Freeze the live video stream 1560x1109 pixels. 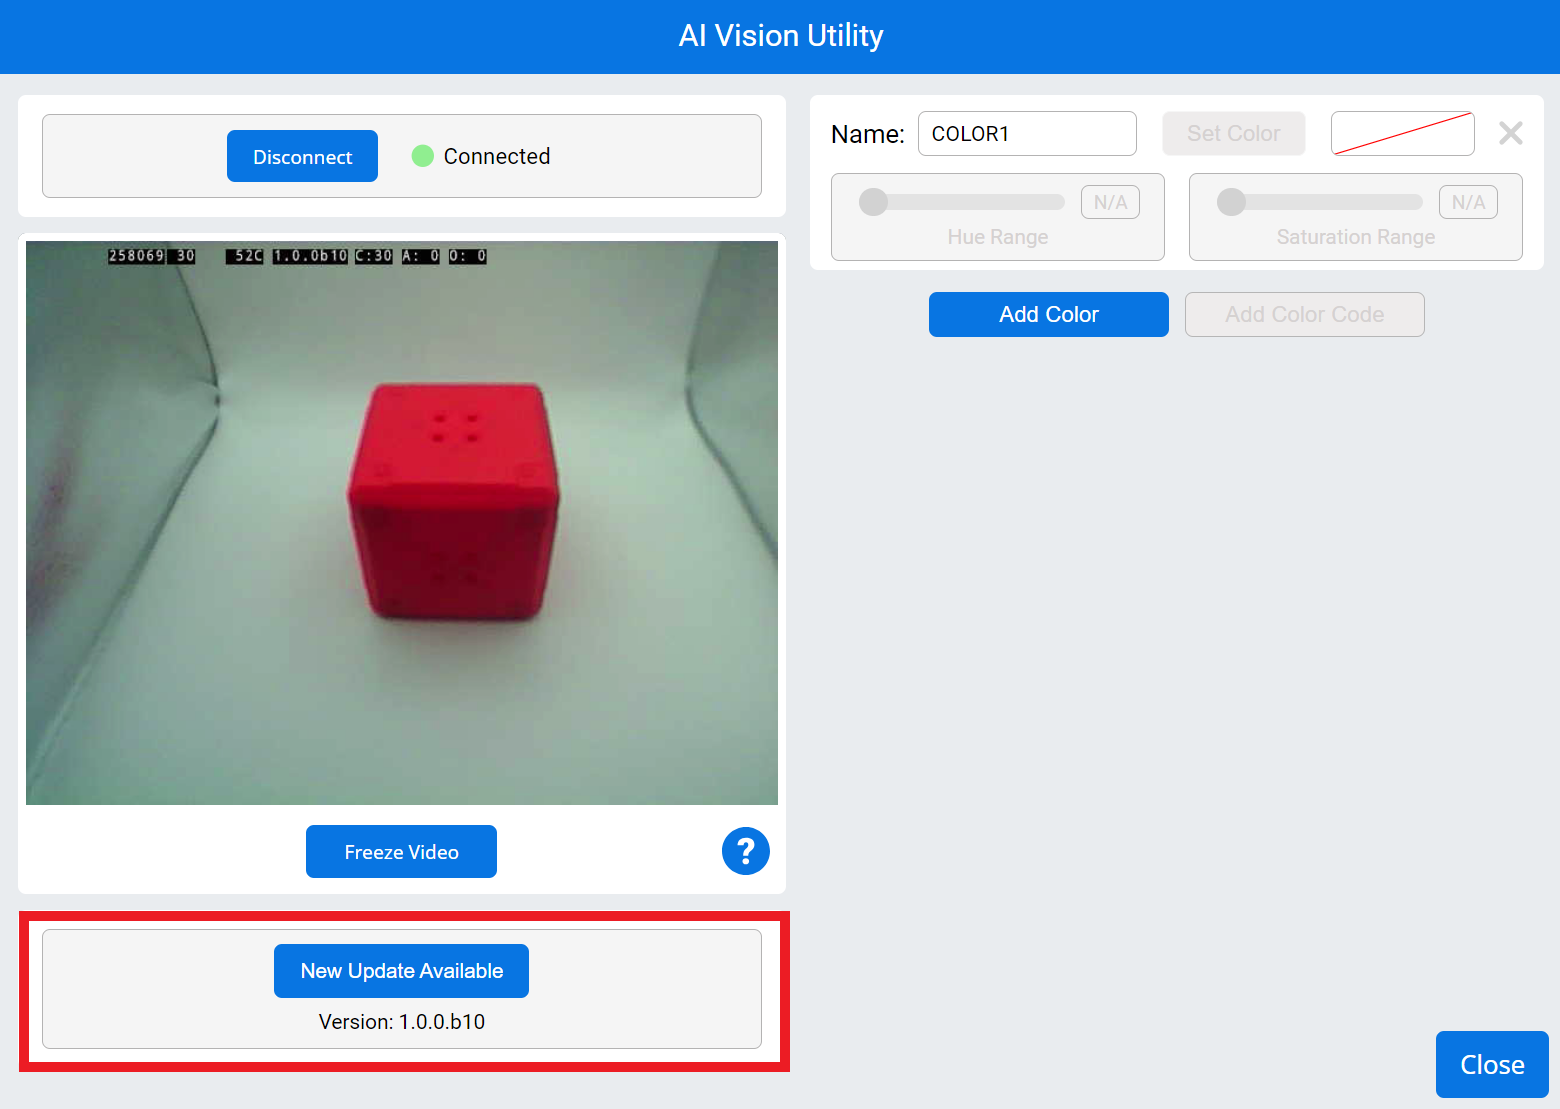click(x=401, y=851)
